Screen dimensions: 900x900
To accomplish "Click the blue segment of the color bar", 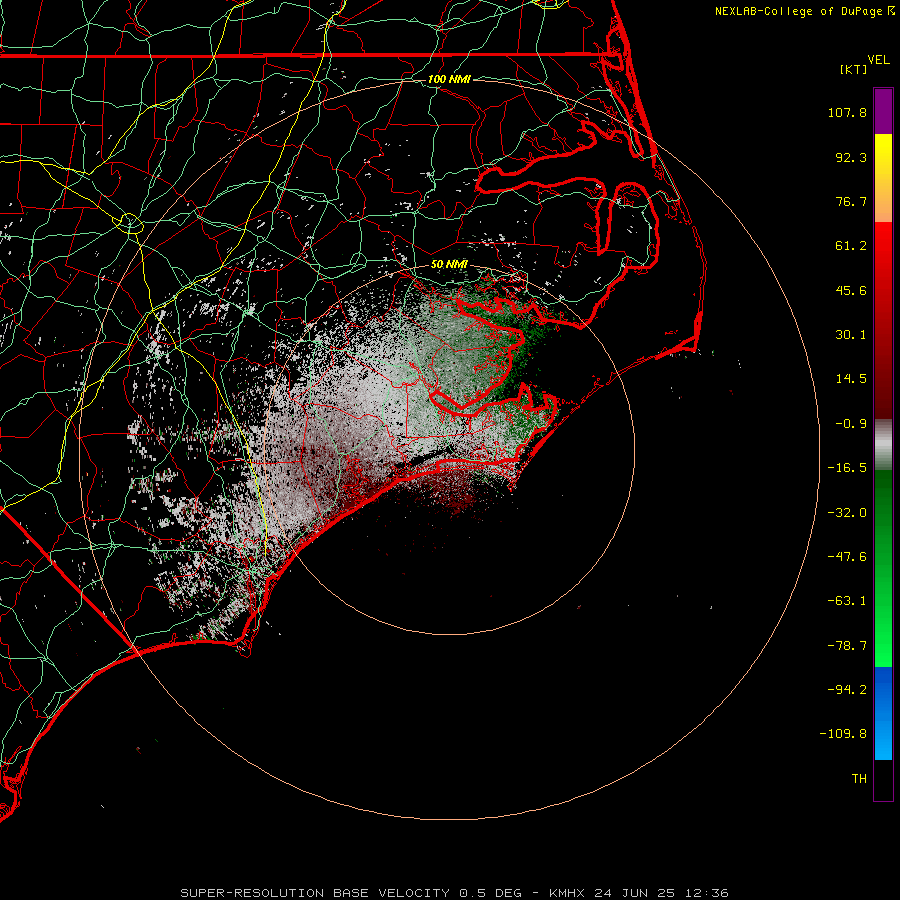I will pyautogui.click(x=883, y=713).
